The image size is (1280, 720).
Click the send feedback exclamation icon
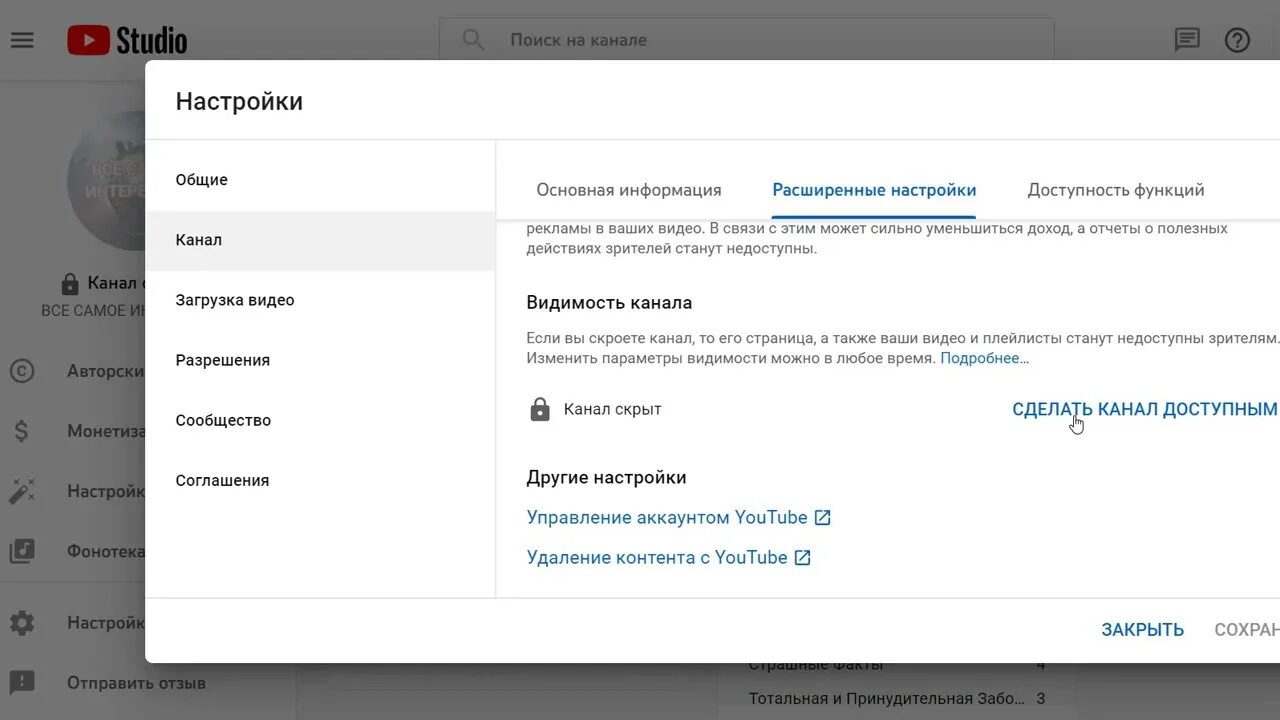pyautogui.click(x=22, y=683)
